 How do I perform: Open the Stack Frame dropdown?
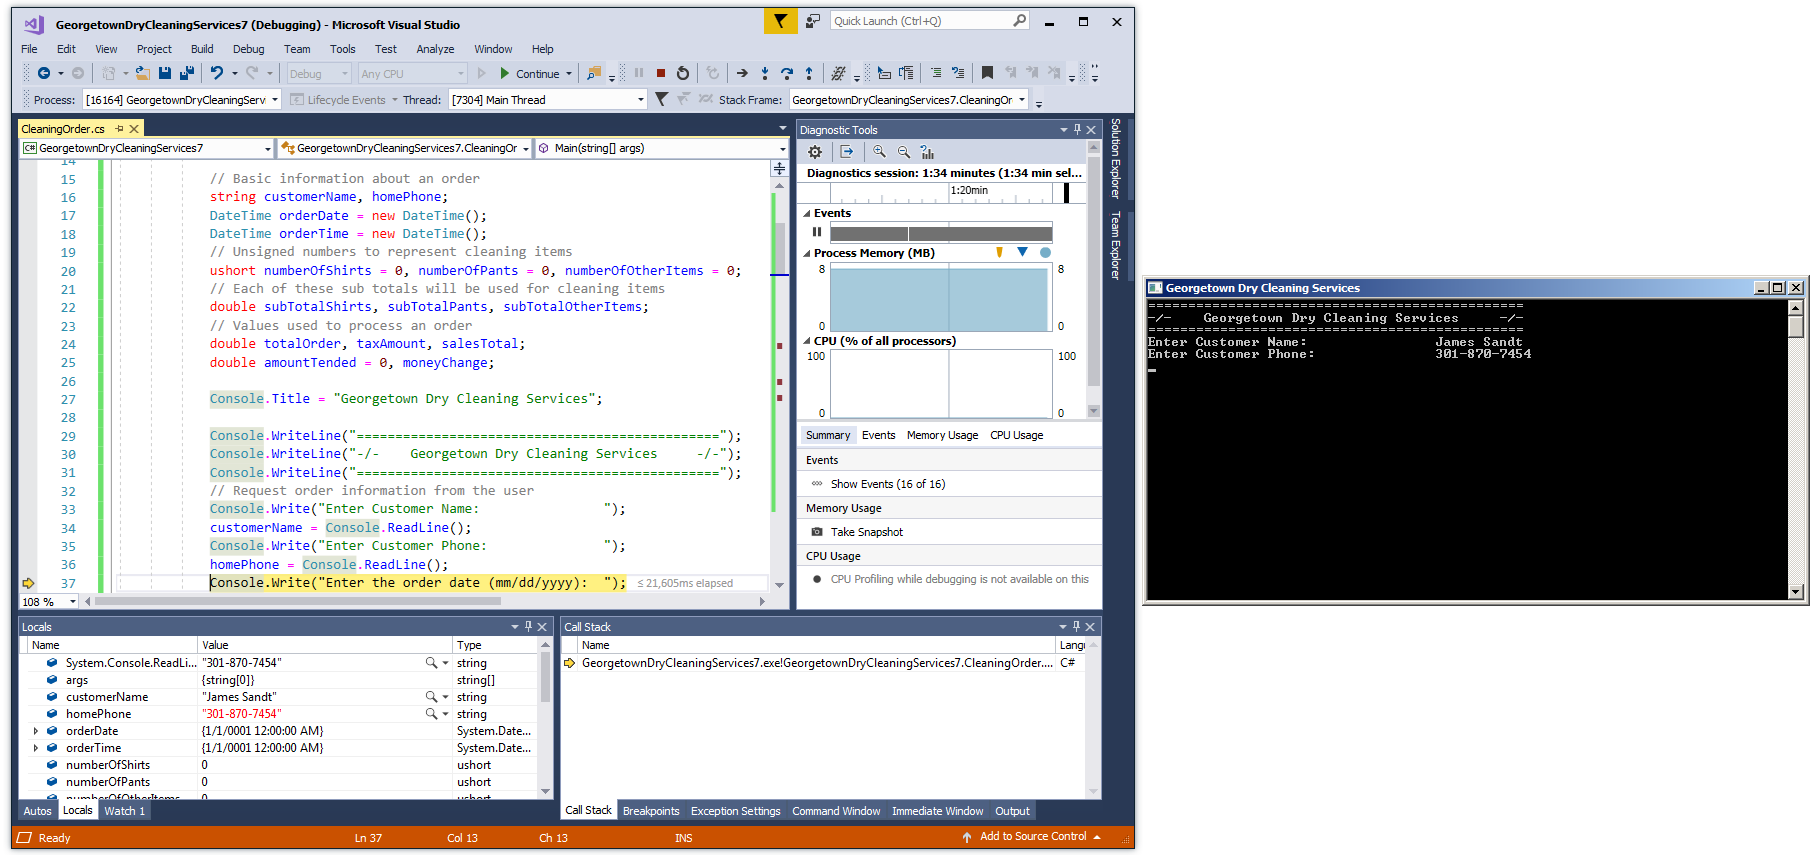[909, 99]
